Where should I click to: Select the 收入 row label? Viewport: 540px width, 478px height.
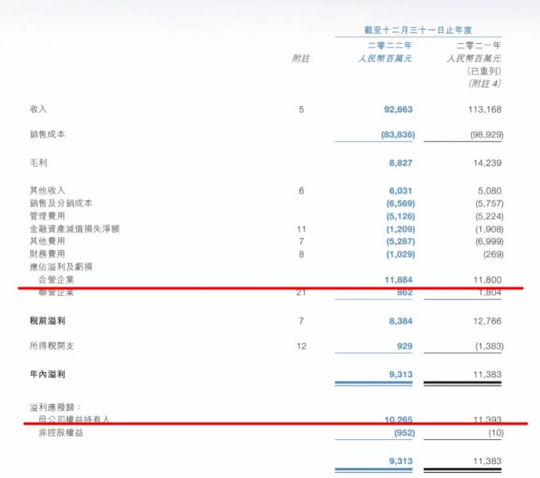38,109
